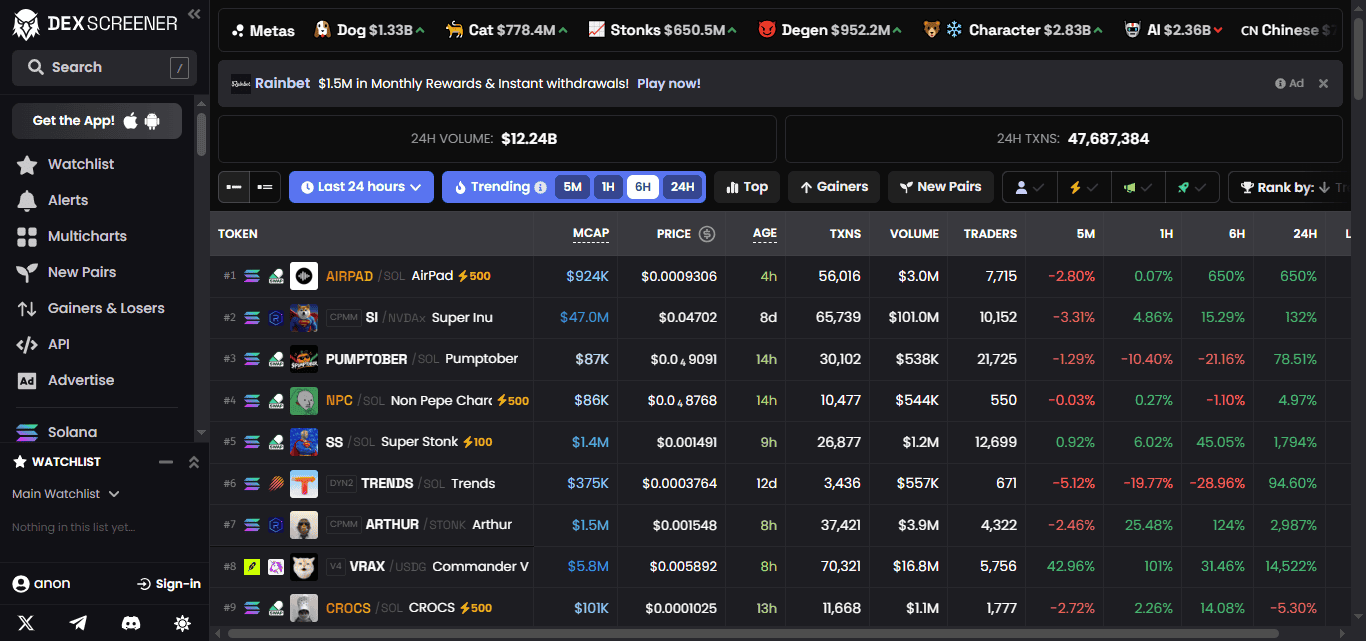Toggle the launchpad filter with rocket icon
The height and width of the screenshot is (641, 1366).
(1192, 187)
